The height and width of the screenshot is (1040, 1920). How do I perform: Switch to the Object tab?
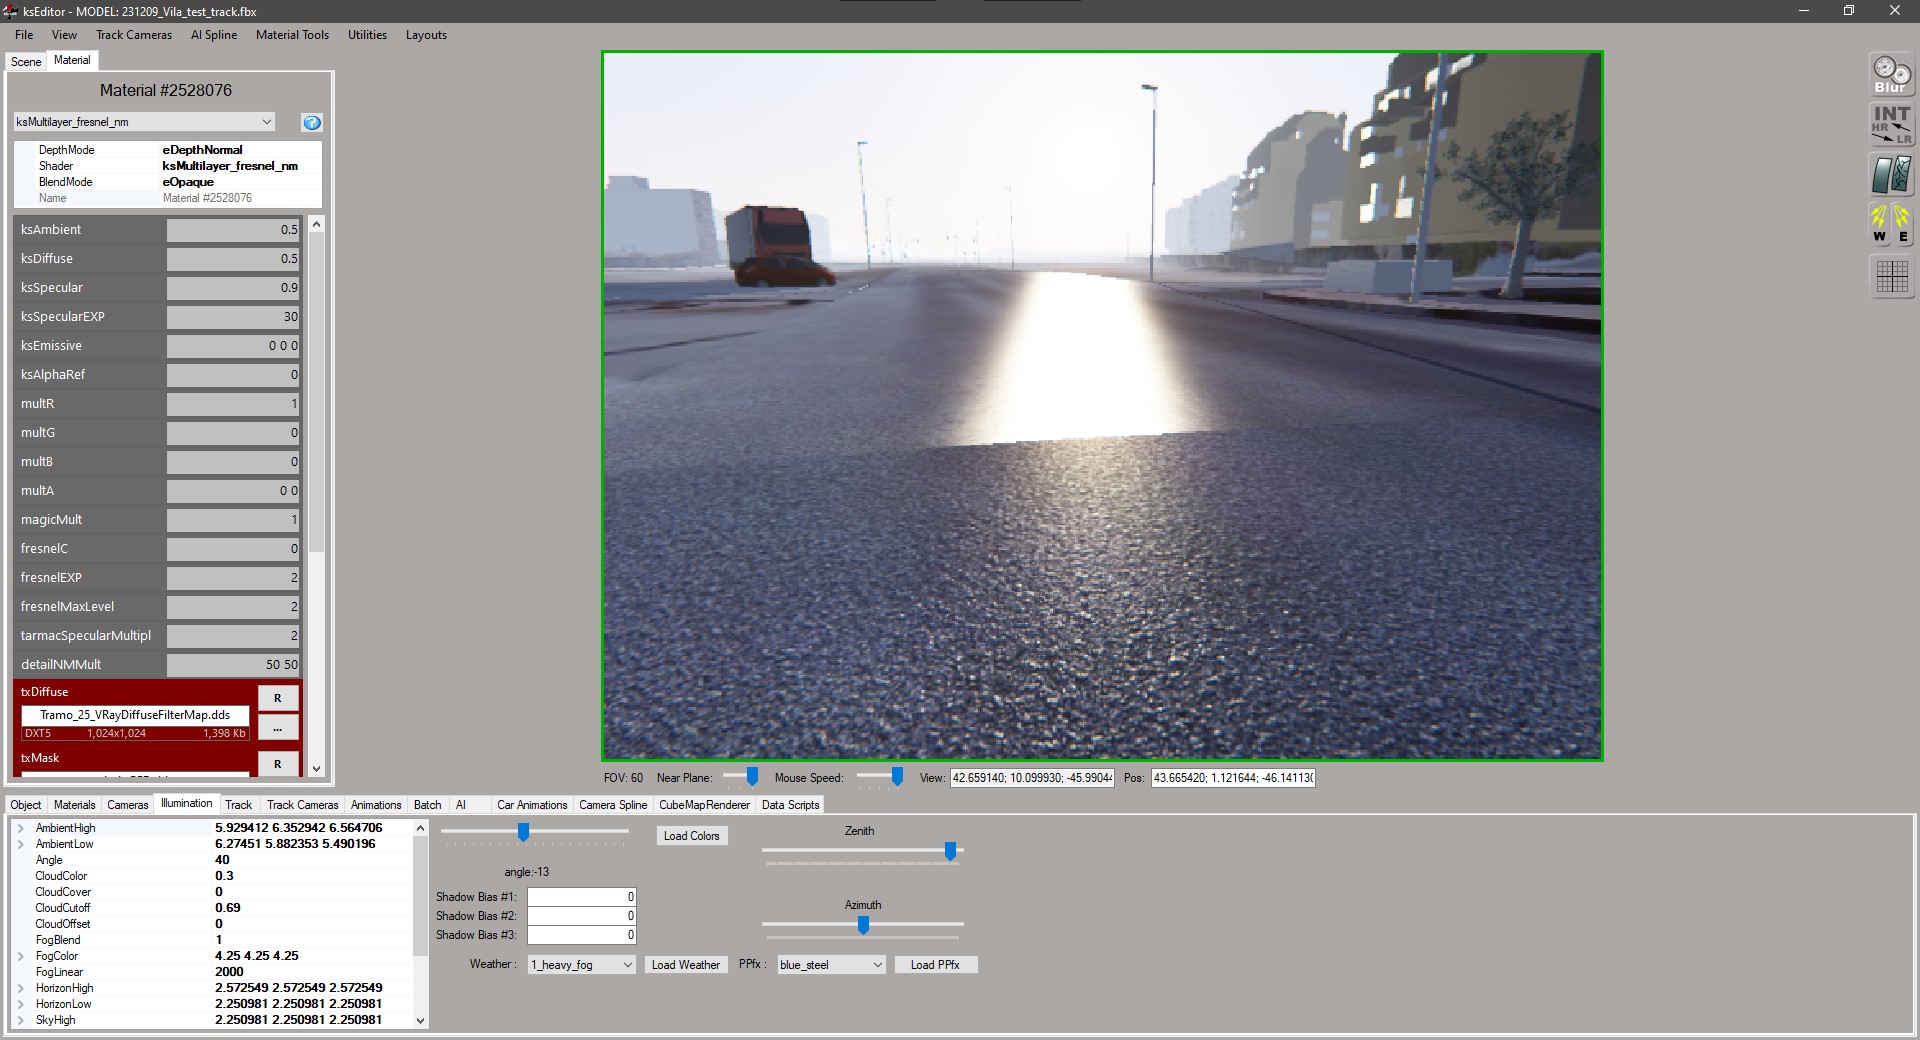pos(26,805)
